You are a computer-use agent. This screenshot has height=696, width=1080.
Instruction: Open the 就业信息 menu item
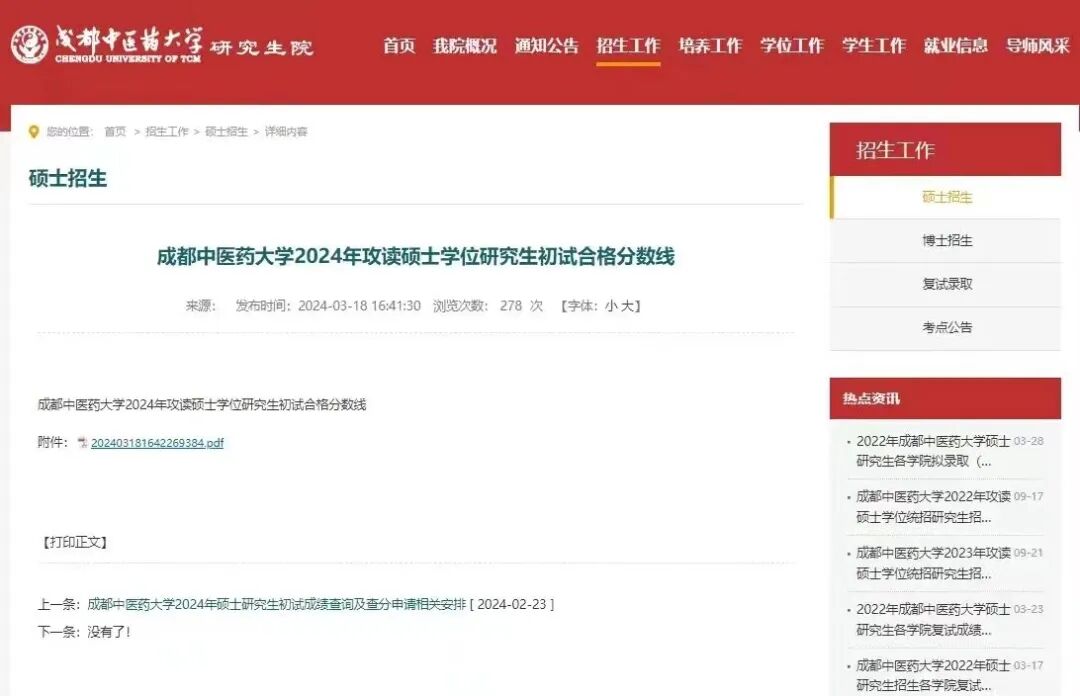tap(955, 45)
